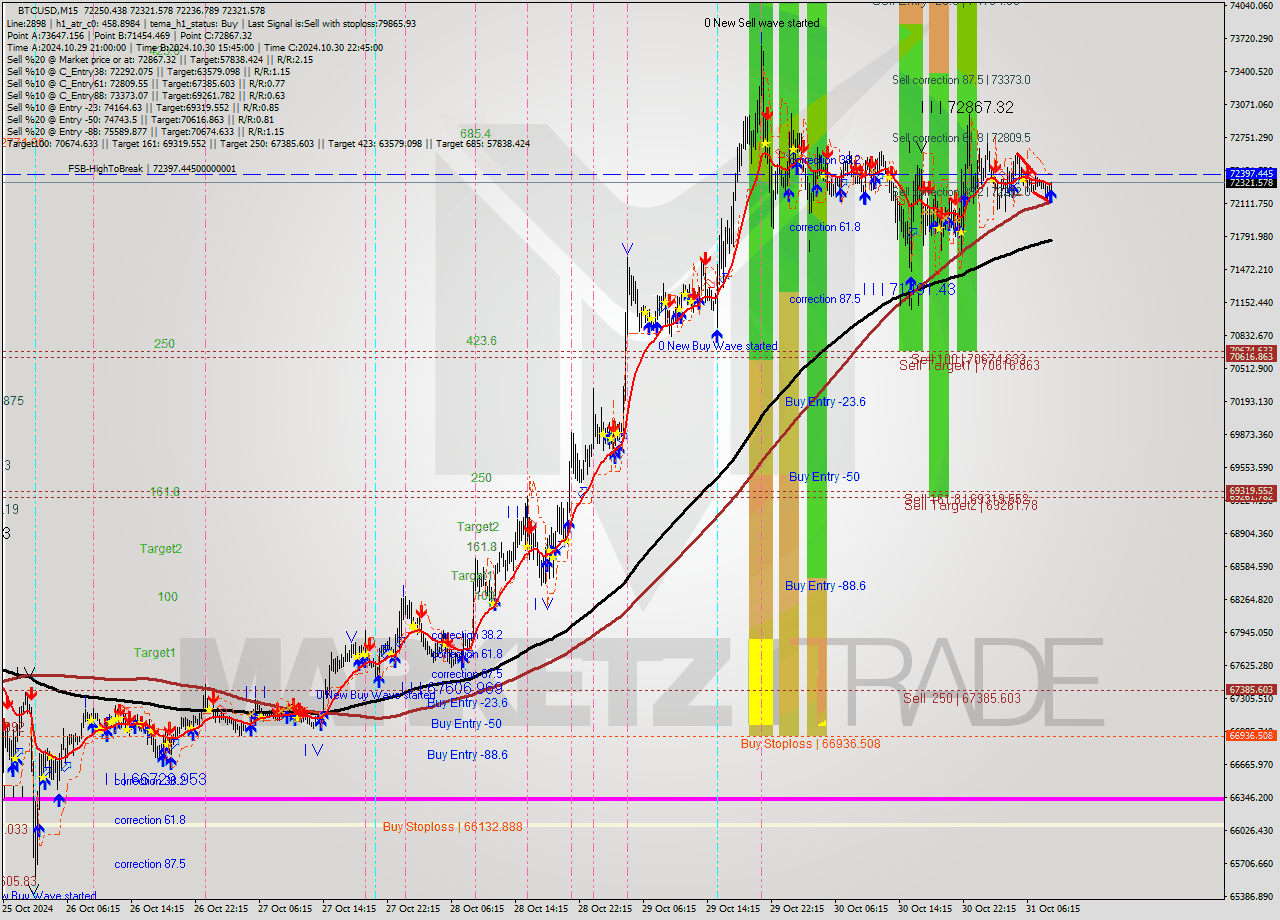Select the FSB-HighToBreak 72397.445 label
The height and width of the screenshot is (920, 1280).
click(152, 169)
